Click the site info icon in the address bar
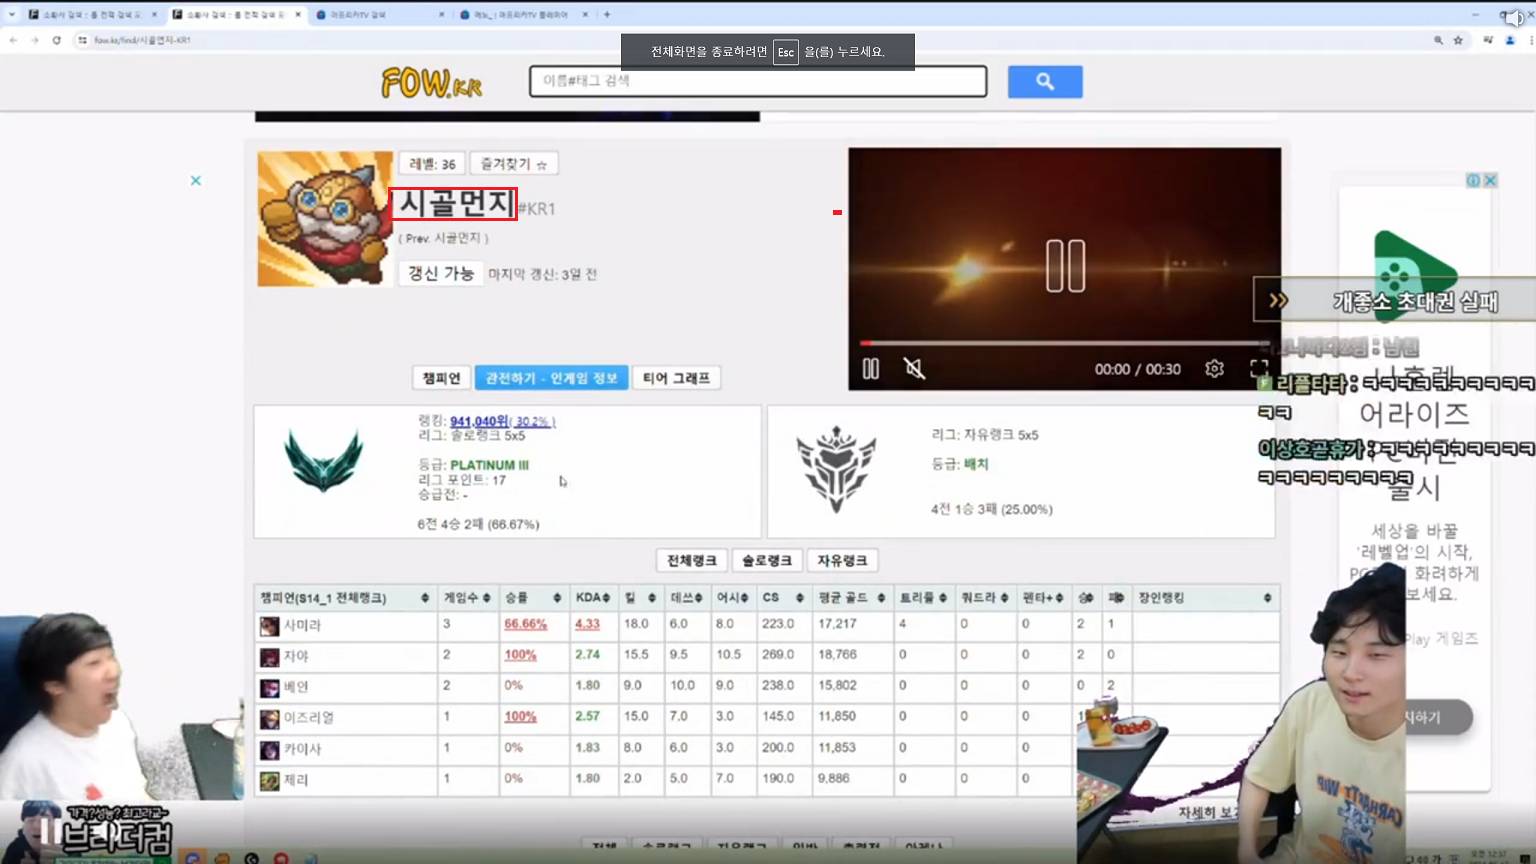This screenshot has width=1536, height=864. click(x=82, y=40)
